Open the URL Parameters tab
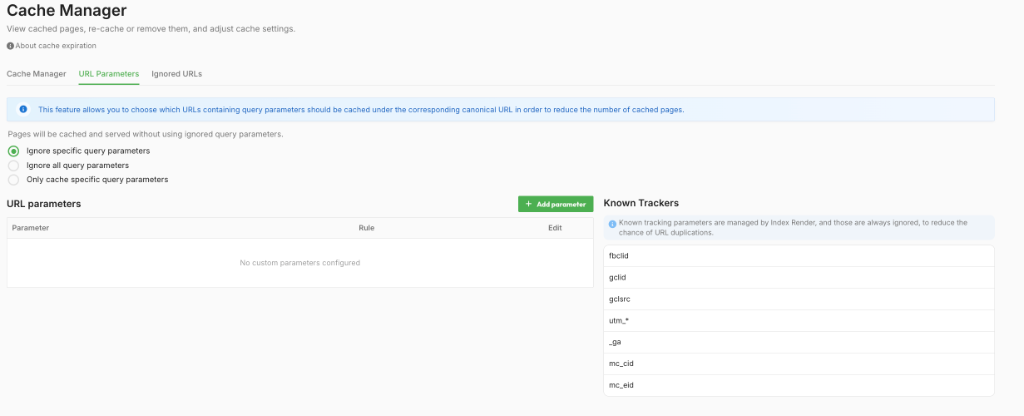Viewport: 1024px width, 416px height. click(x=109, y=74)
